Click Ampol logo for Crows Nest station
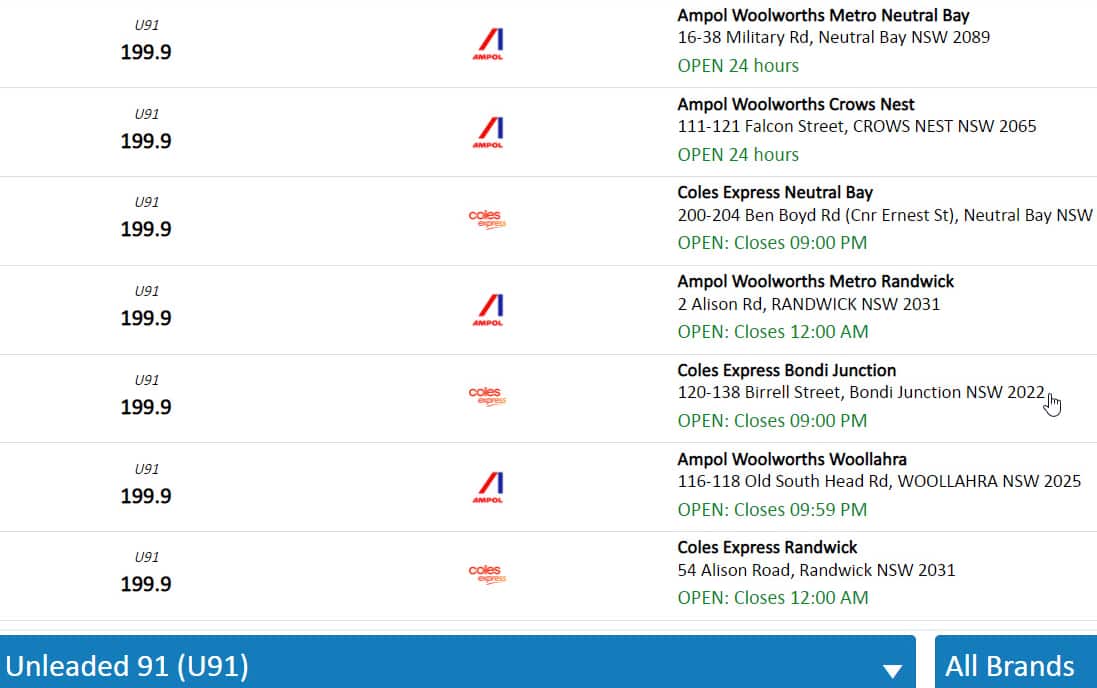Screen dimensions: 1097x688 click(488, 133)
